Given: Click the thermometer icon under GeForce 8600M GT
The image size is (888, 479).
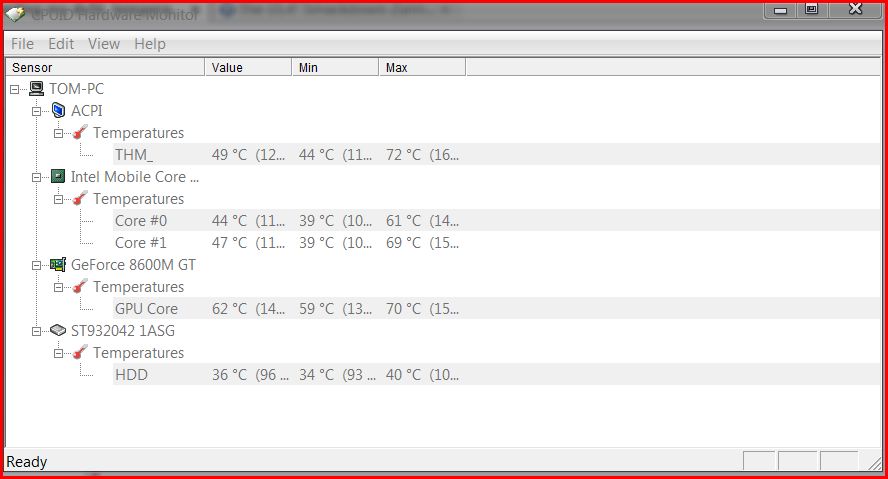Looking at the screenshot, I should [x=80, y=286].
